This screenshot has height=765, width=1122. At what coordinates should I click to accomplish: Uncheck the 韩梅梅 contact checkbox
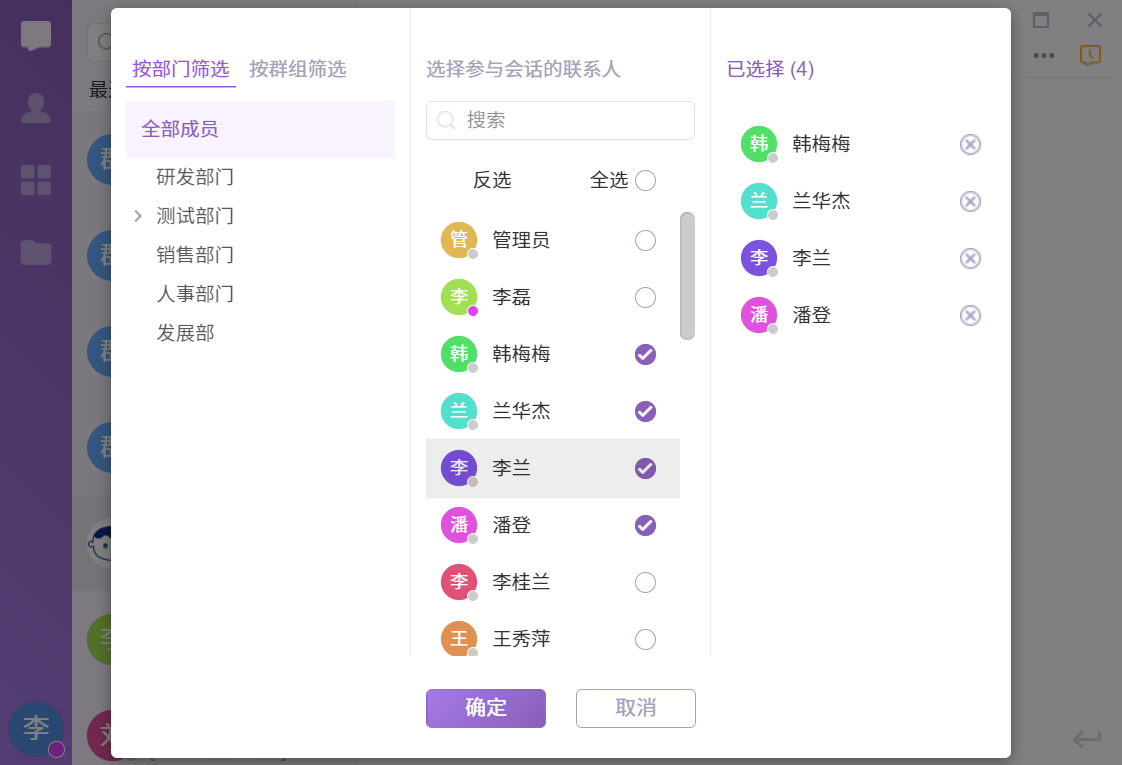coord(646,354)
